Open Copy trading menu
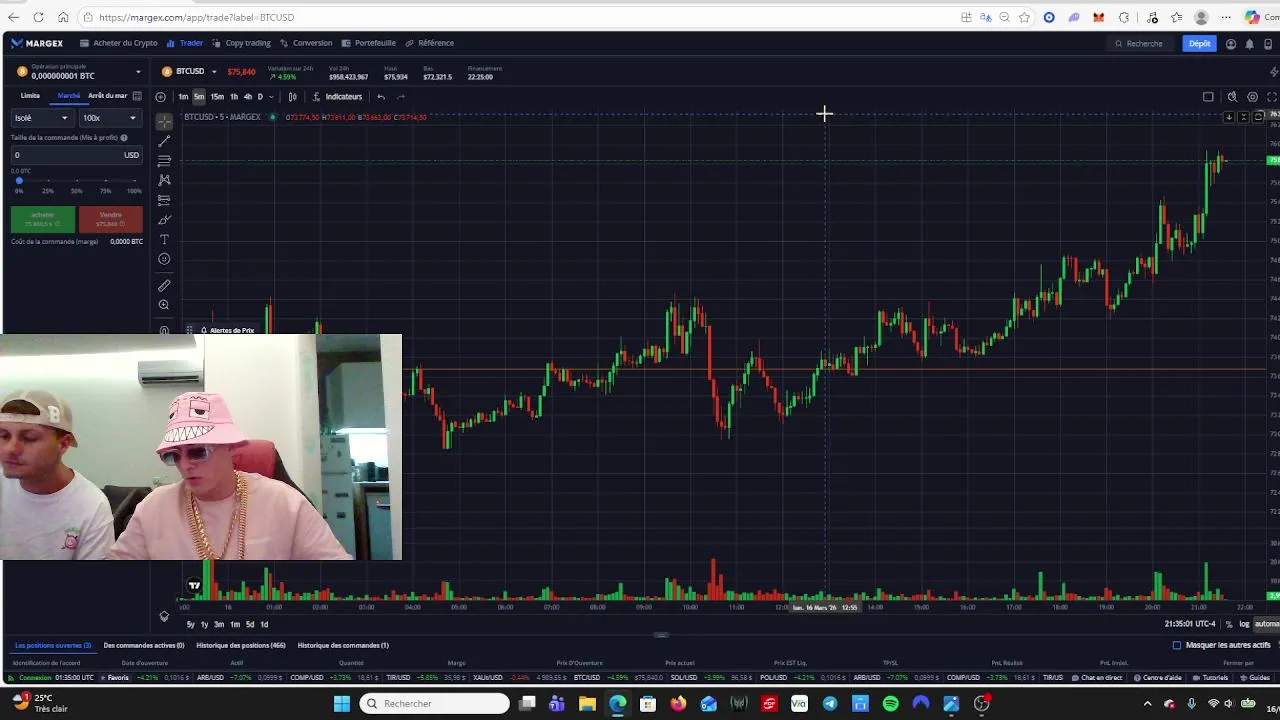1280x720 pixels. click(x=241, y=43)
